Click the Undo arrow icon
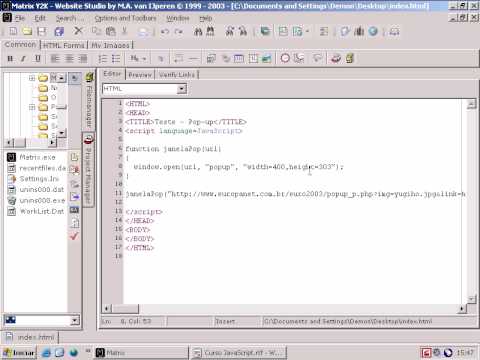 (x=165, y=32)
